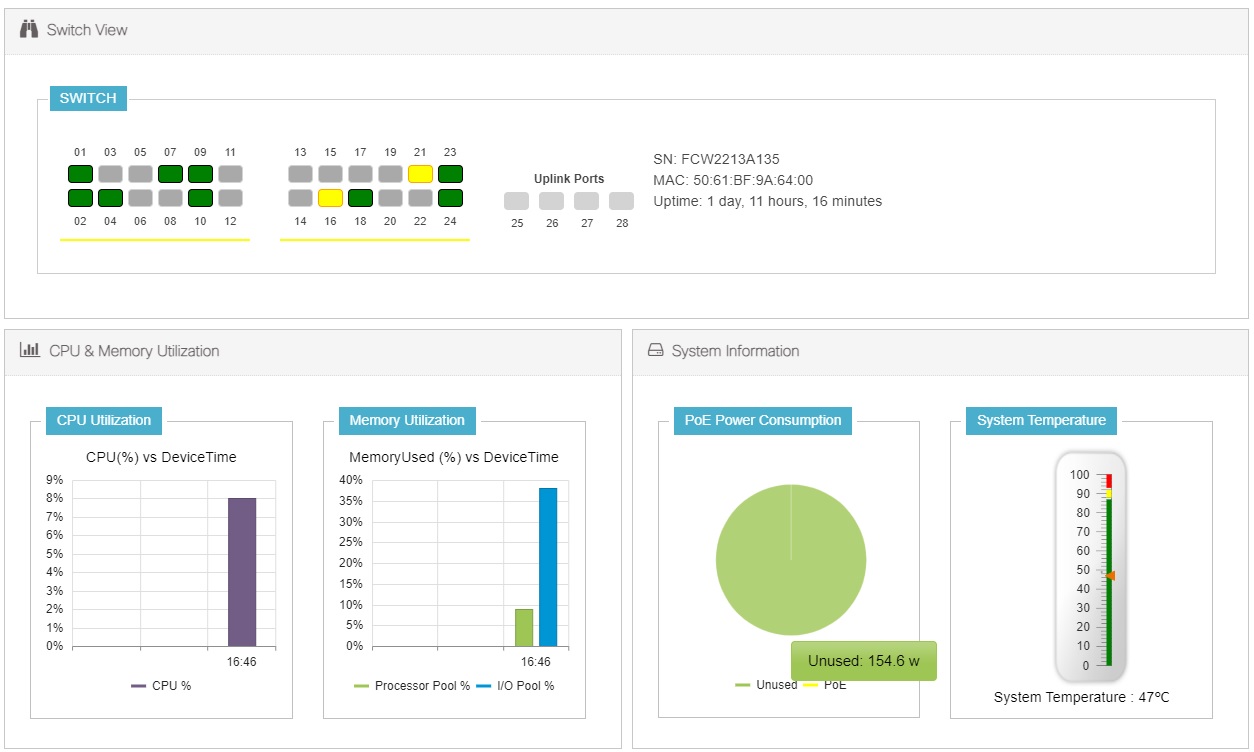Select the yellow port 16 indicator
The height and width of the screenshot is (752, 1254).
(x=330, y=199)
